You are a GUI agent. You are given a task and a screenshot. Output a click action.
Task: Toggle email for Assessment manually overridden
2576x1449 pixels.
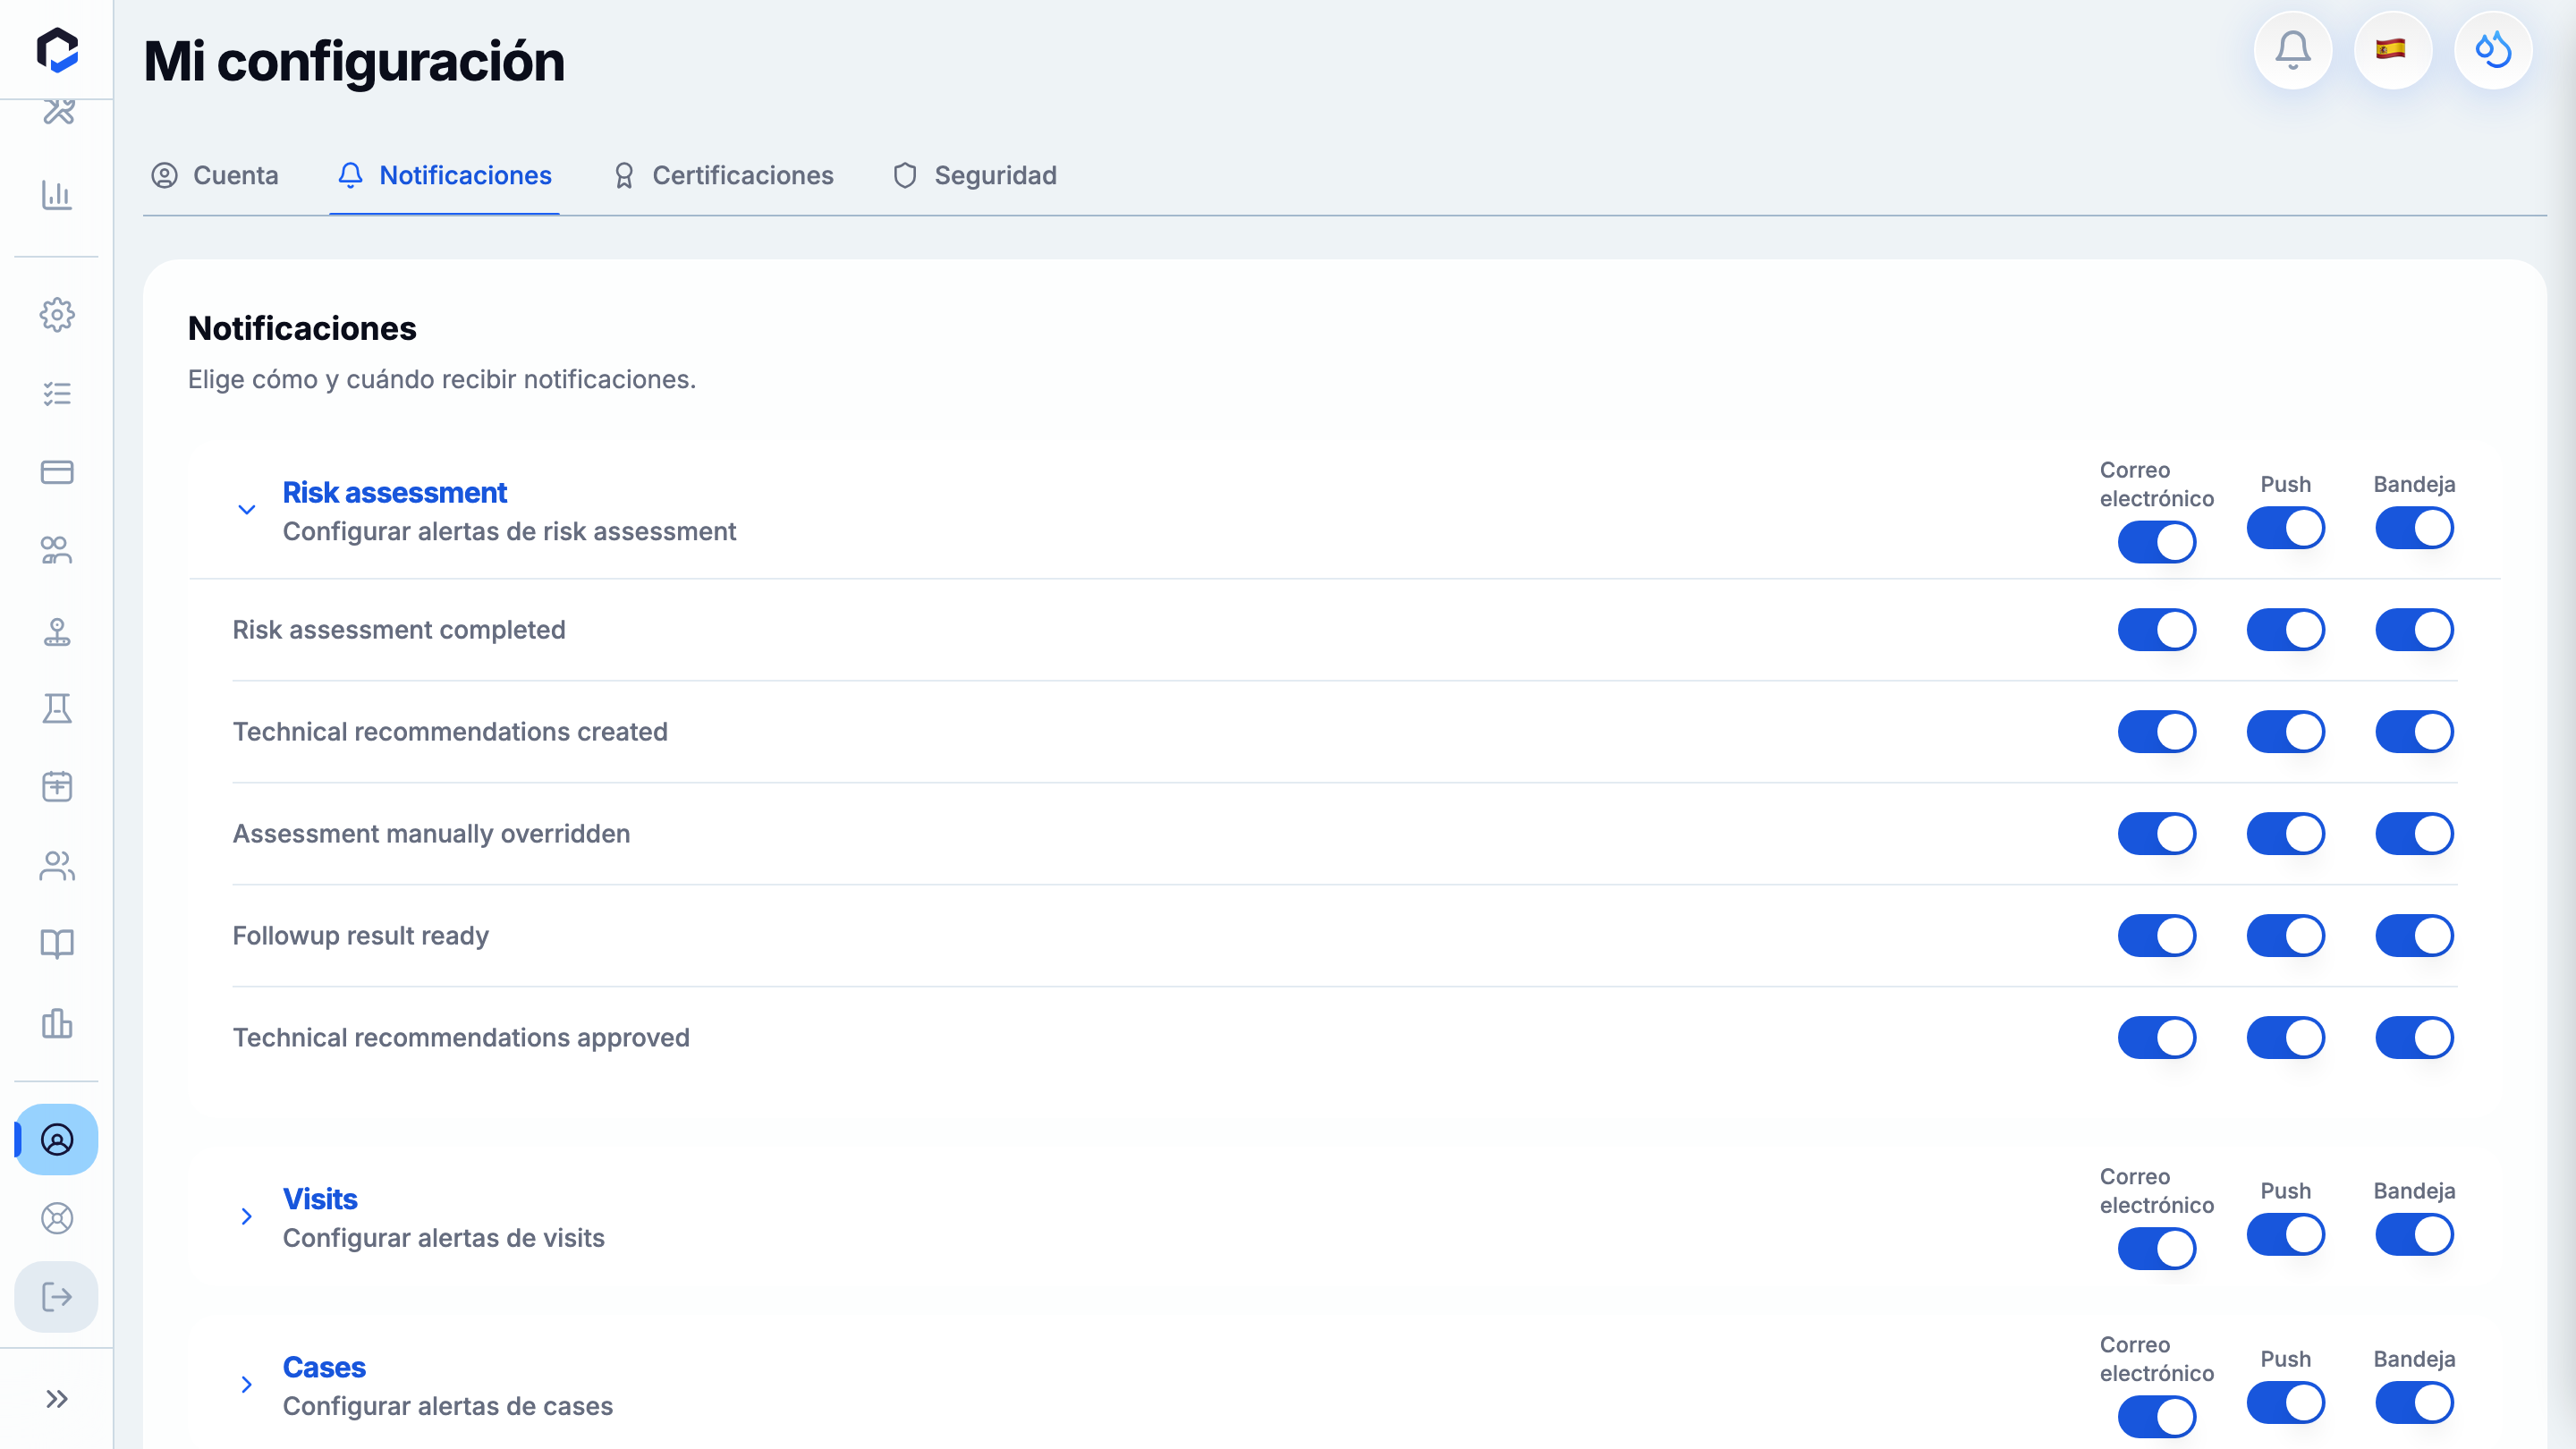click(x=2157, y=834)
